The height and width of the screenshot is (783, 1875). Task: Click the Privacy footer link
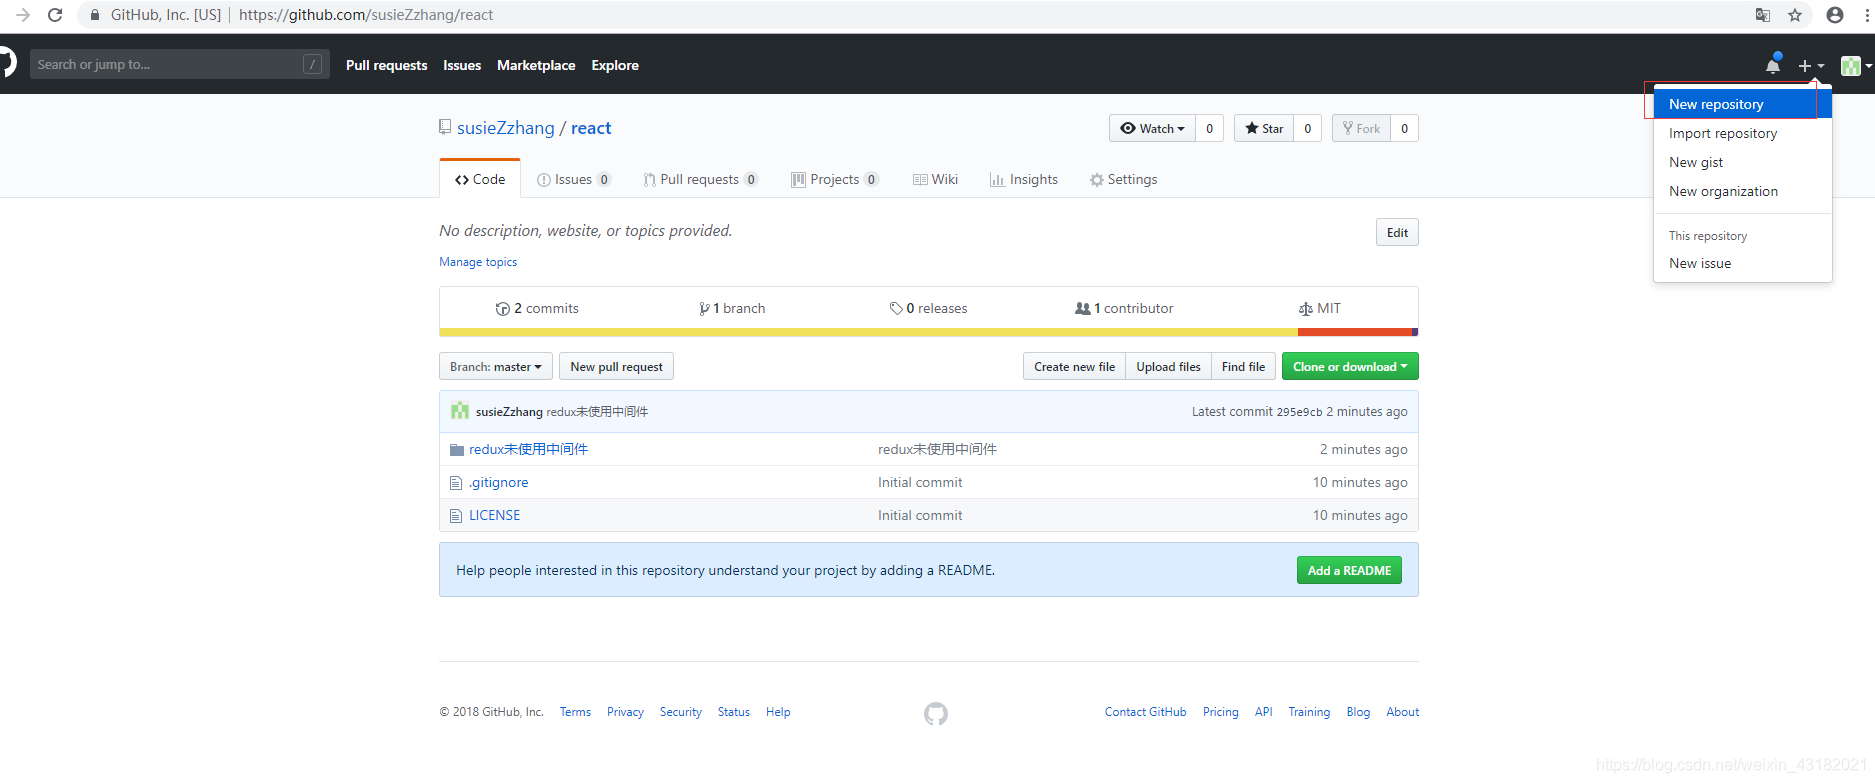click(625, 712)
